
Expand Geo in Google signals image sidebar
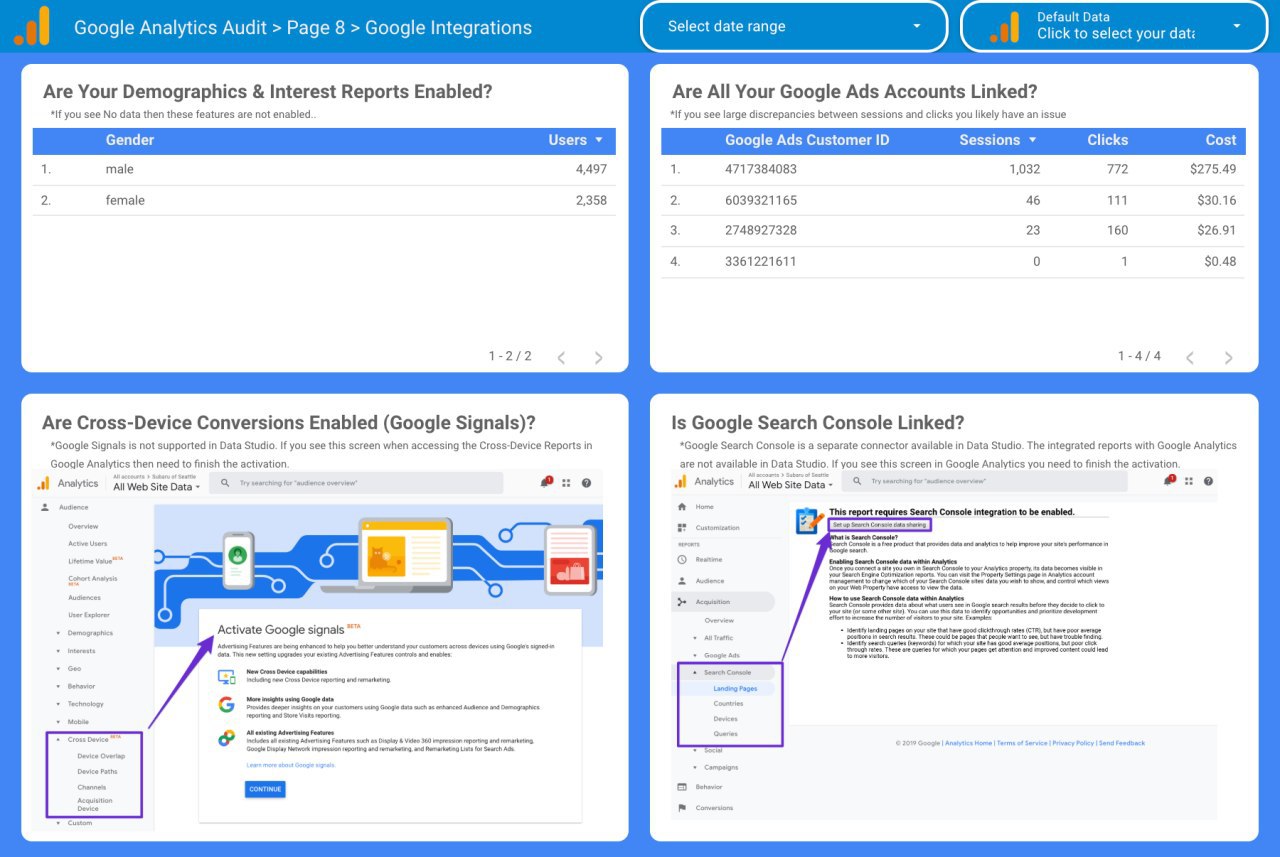click(x=58, y=668)
